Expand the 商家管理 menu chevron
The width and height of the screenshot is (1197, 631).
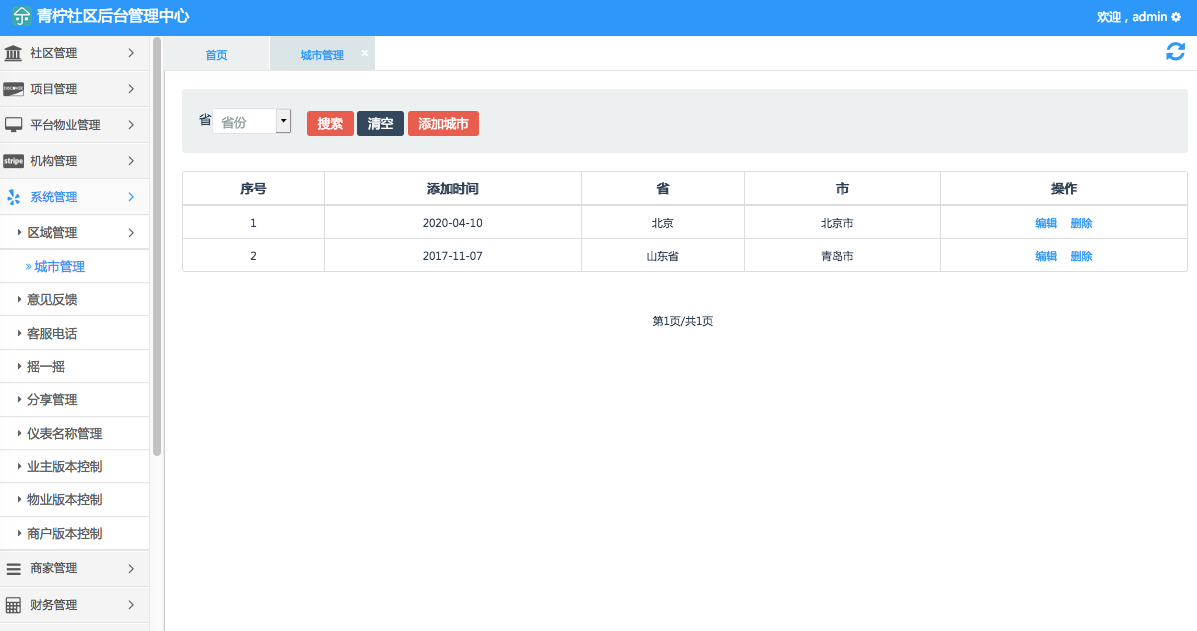pyautogui.click(x=131, y=568)
